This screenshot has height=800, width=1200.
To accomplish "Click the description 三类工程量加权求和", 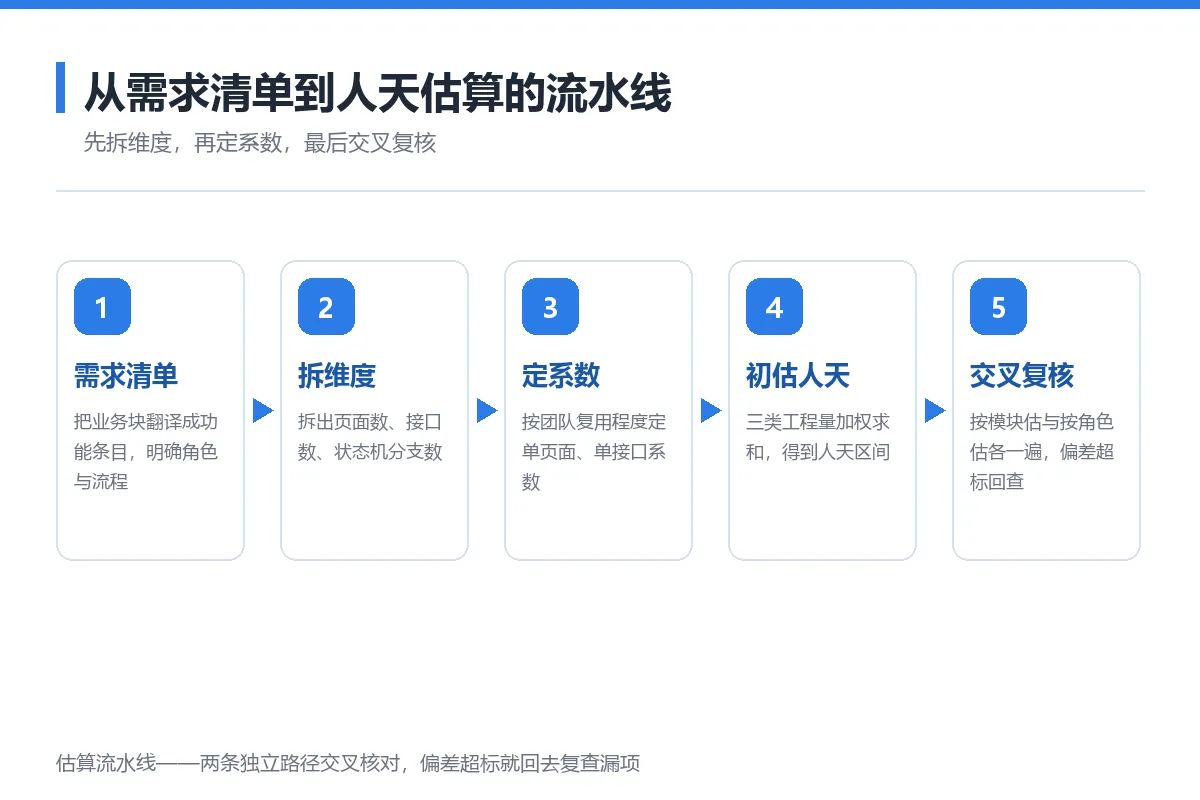I will pyautogui.click(x=818, y=437).
